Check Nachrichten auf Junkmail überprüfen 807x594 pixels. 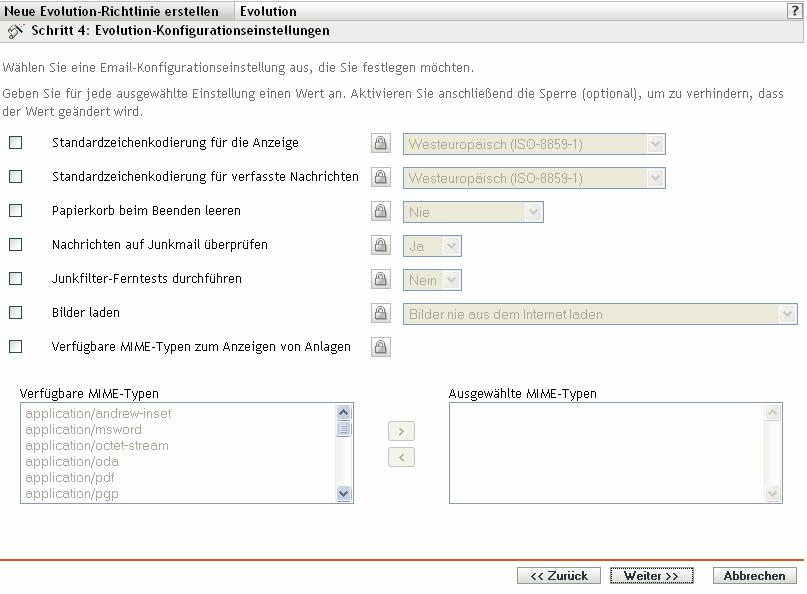click(x=15, y=244)
